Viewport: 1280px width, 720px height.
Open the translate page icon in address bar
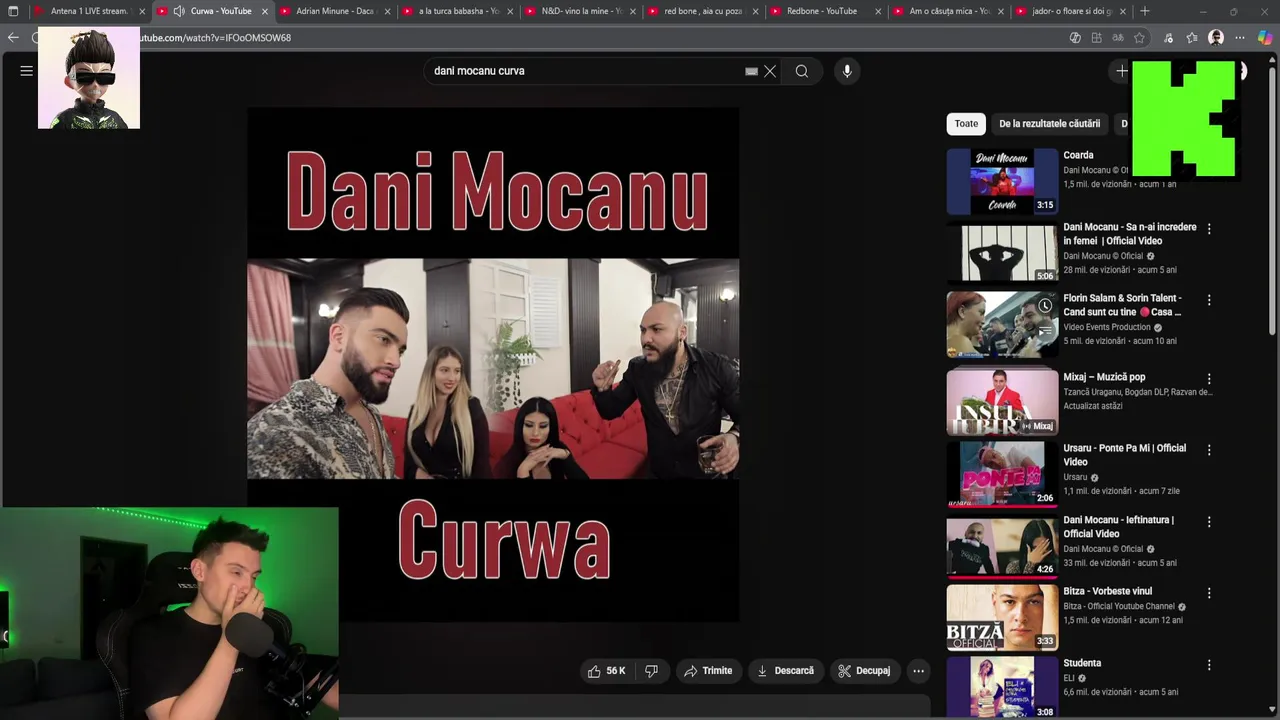coord(1118,38)
